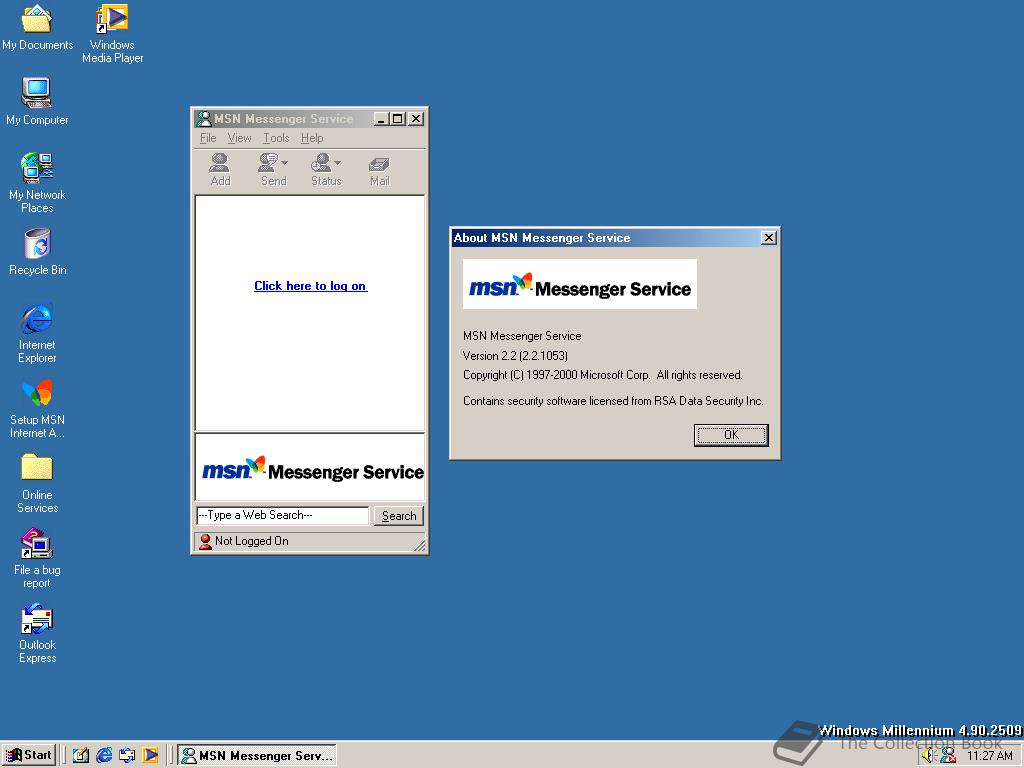Open the Start menu

pyautogui.click(x=28, y=756)
